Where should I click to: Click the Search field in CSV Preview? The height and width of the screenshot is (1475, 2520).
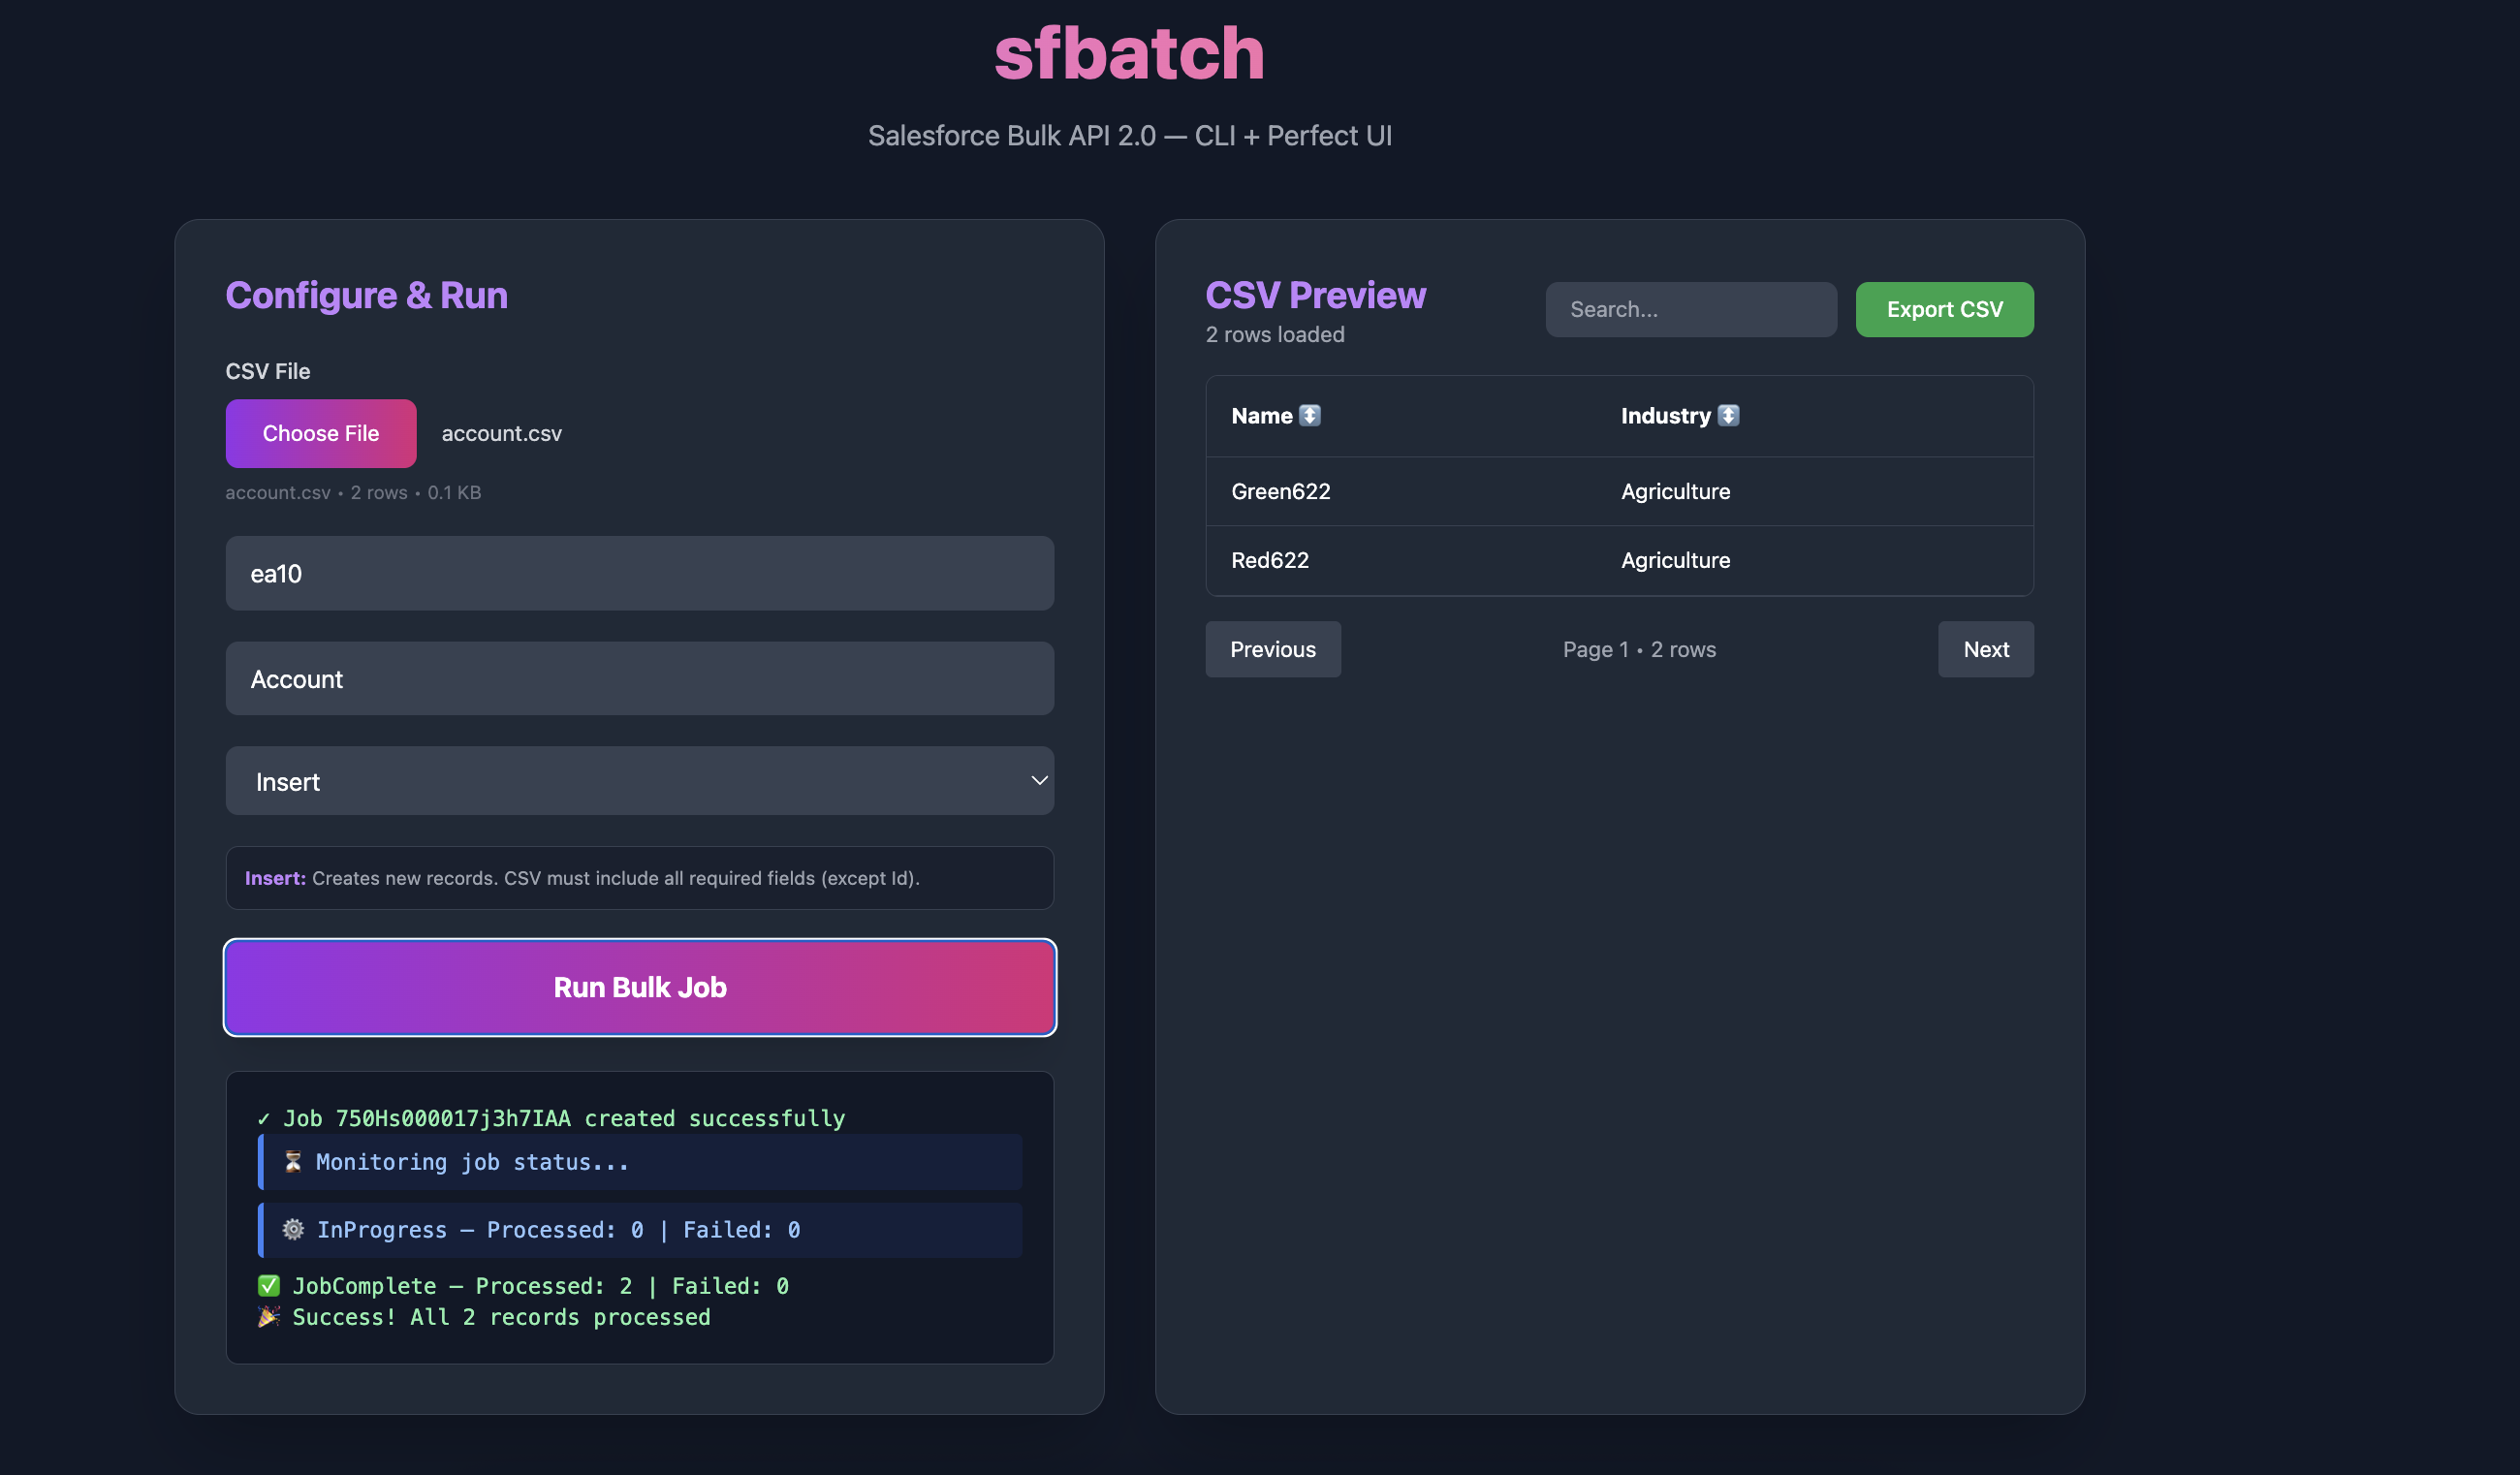tap(1690, 309)
